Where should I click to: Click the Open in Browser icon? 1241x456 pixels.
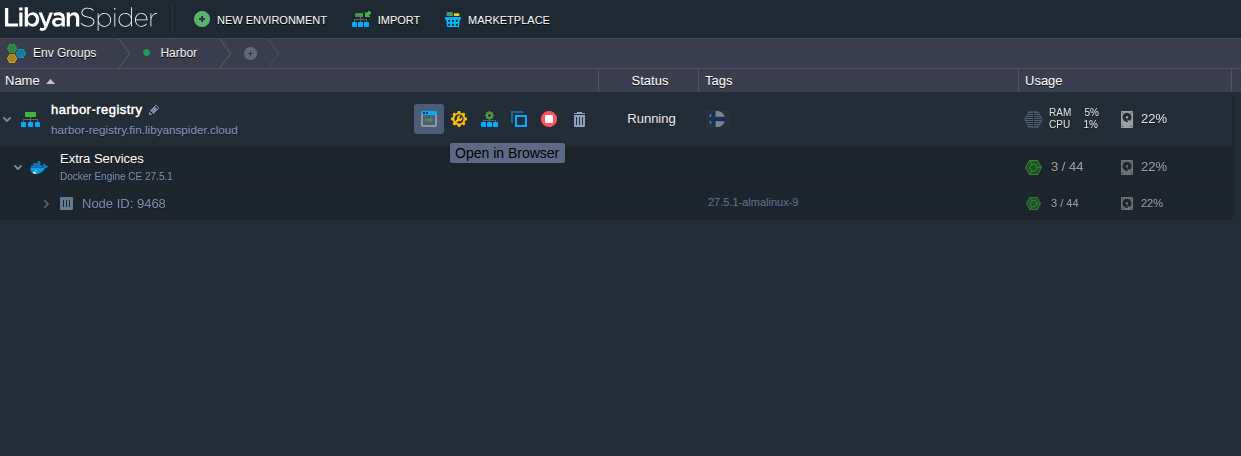click(429, 119)
